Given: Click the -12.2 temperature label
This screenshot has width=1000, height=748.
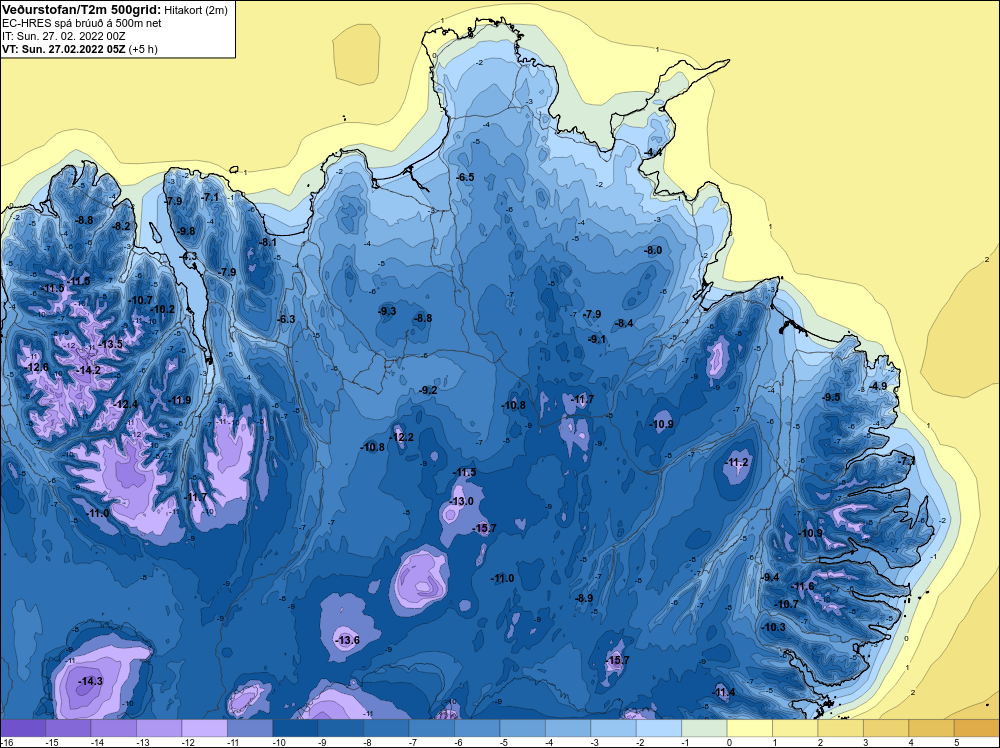Looking at the screenshot, I should [x=402, y=437].
